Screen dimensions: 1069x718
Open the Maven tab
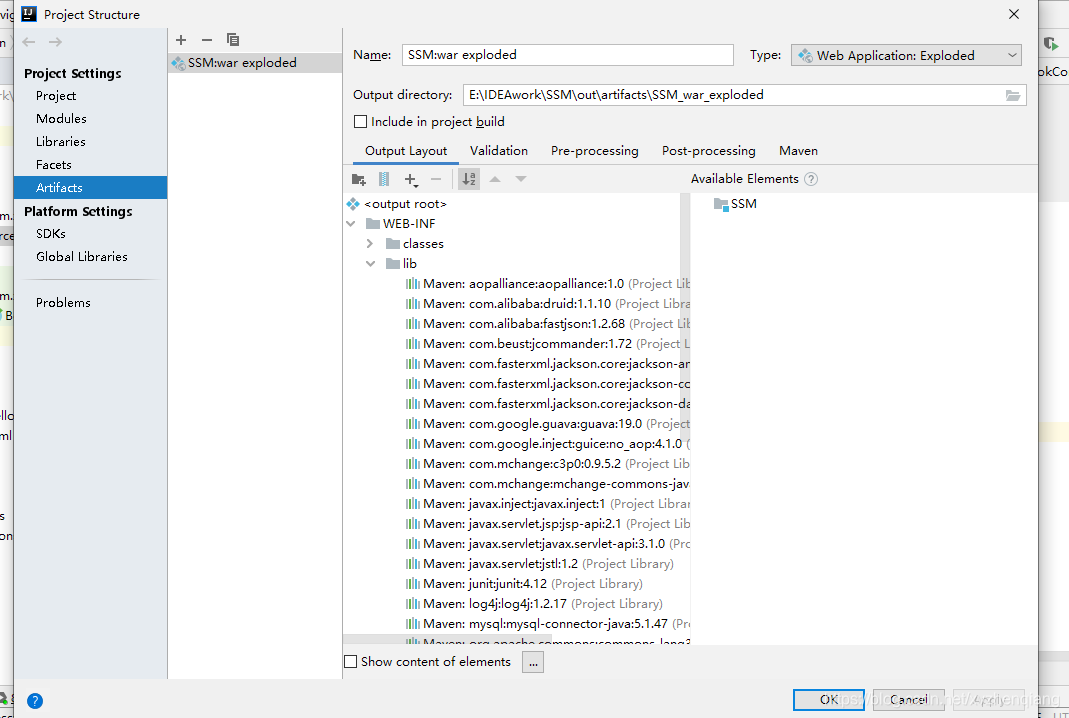(x=798, y=151)
